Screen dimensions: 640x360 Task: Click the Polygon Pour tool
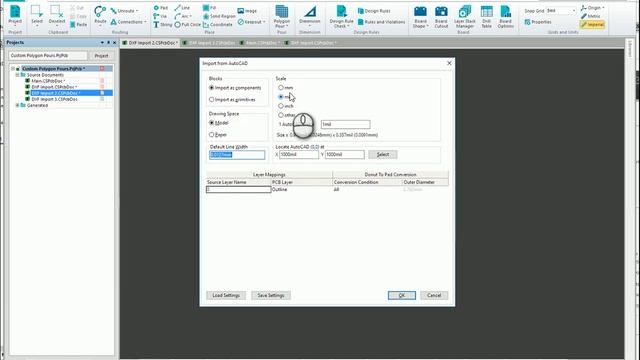click(x=282, y=16)
